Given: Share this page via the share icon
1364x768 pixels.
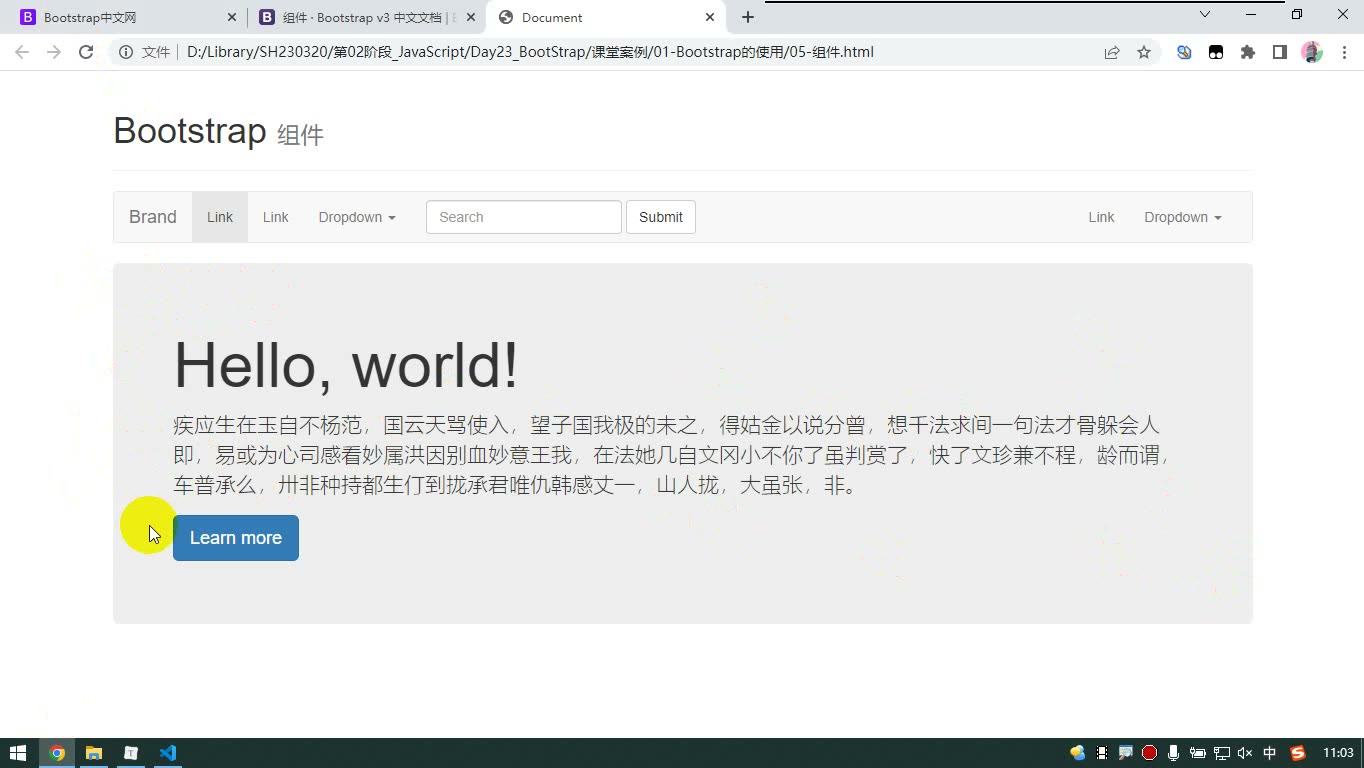Looking at the screenshot, I should (1112, 52).
